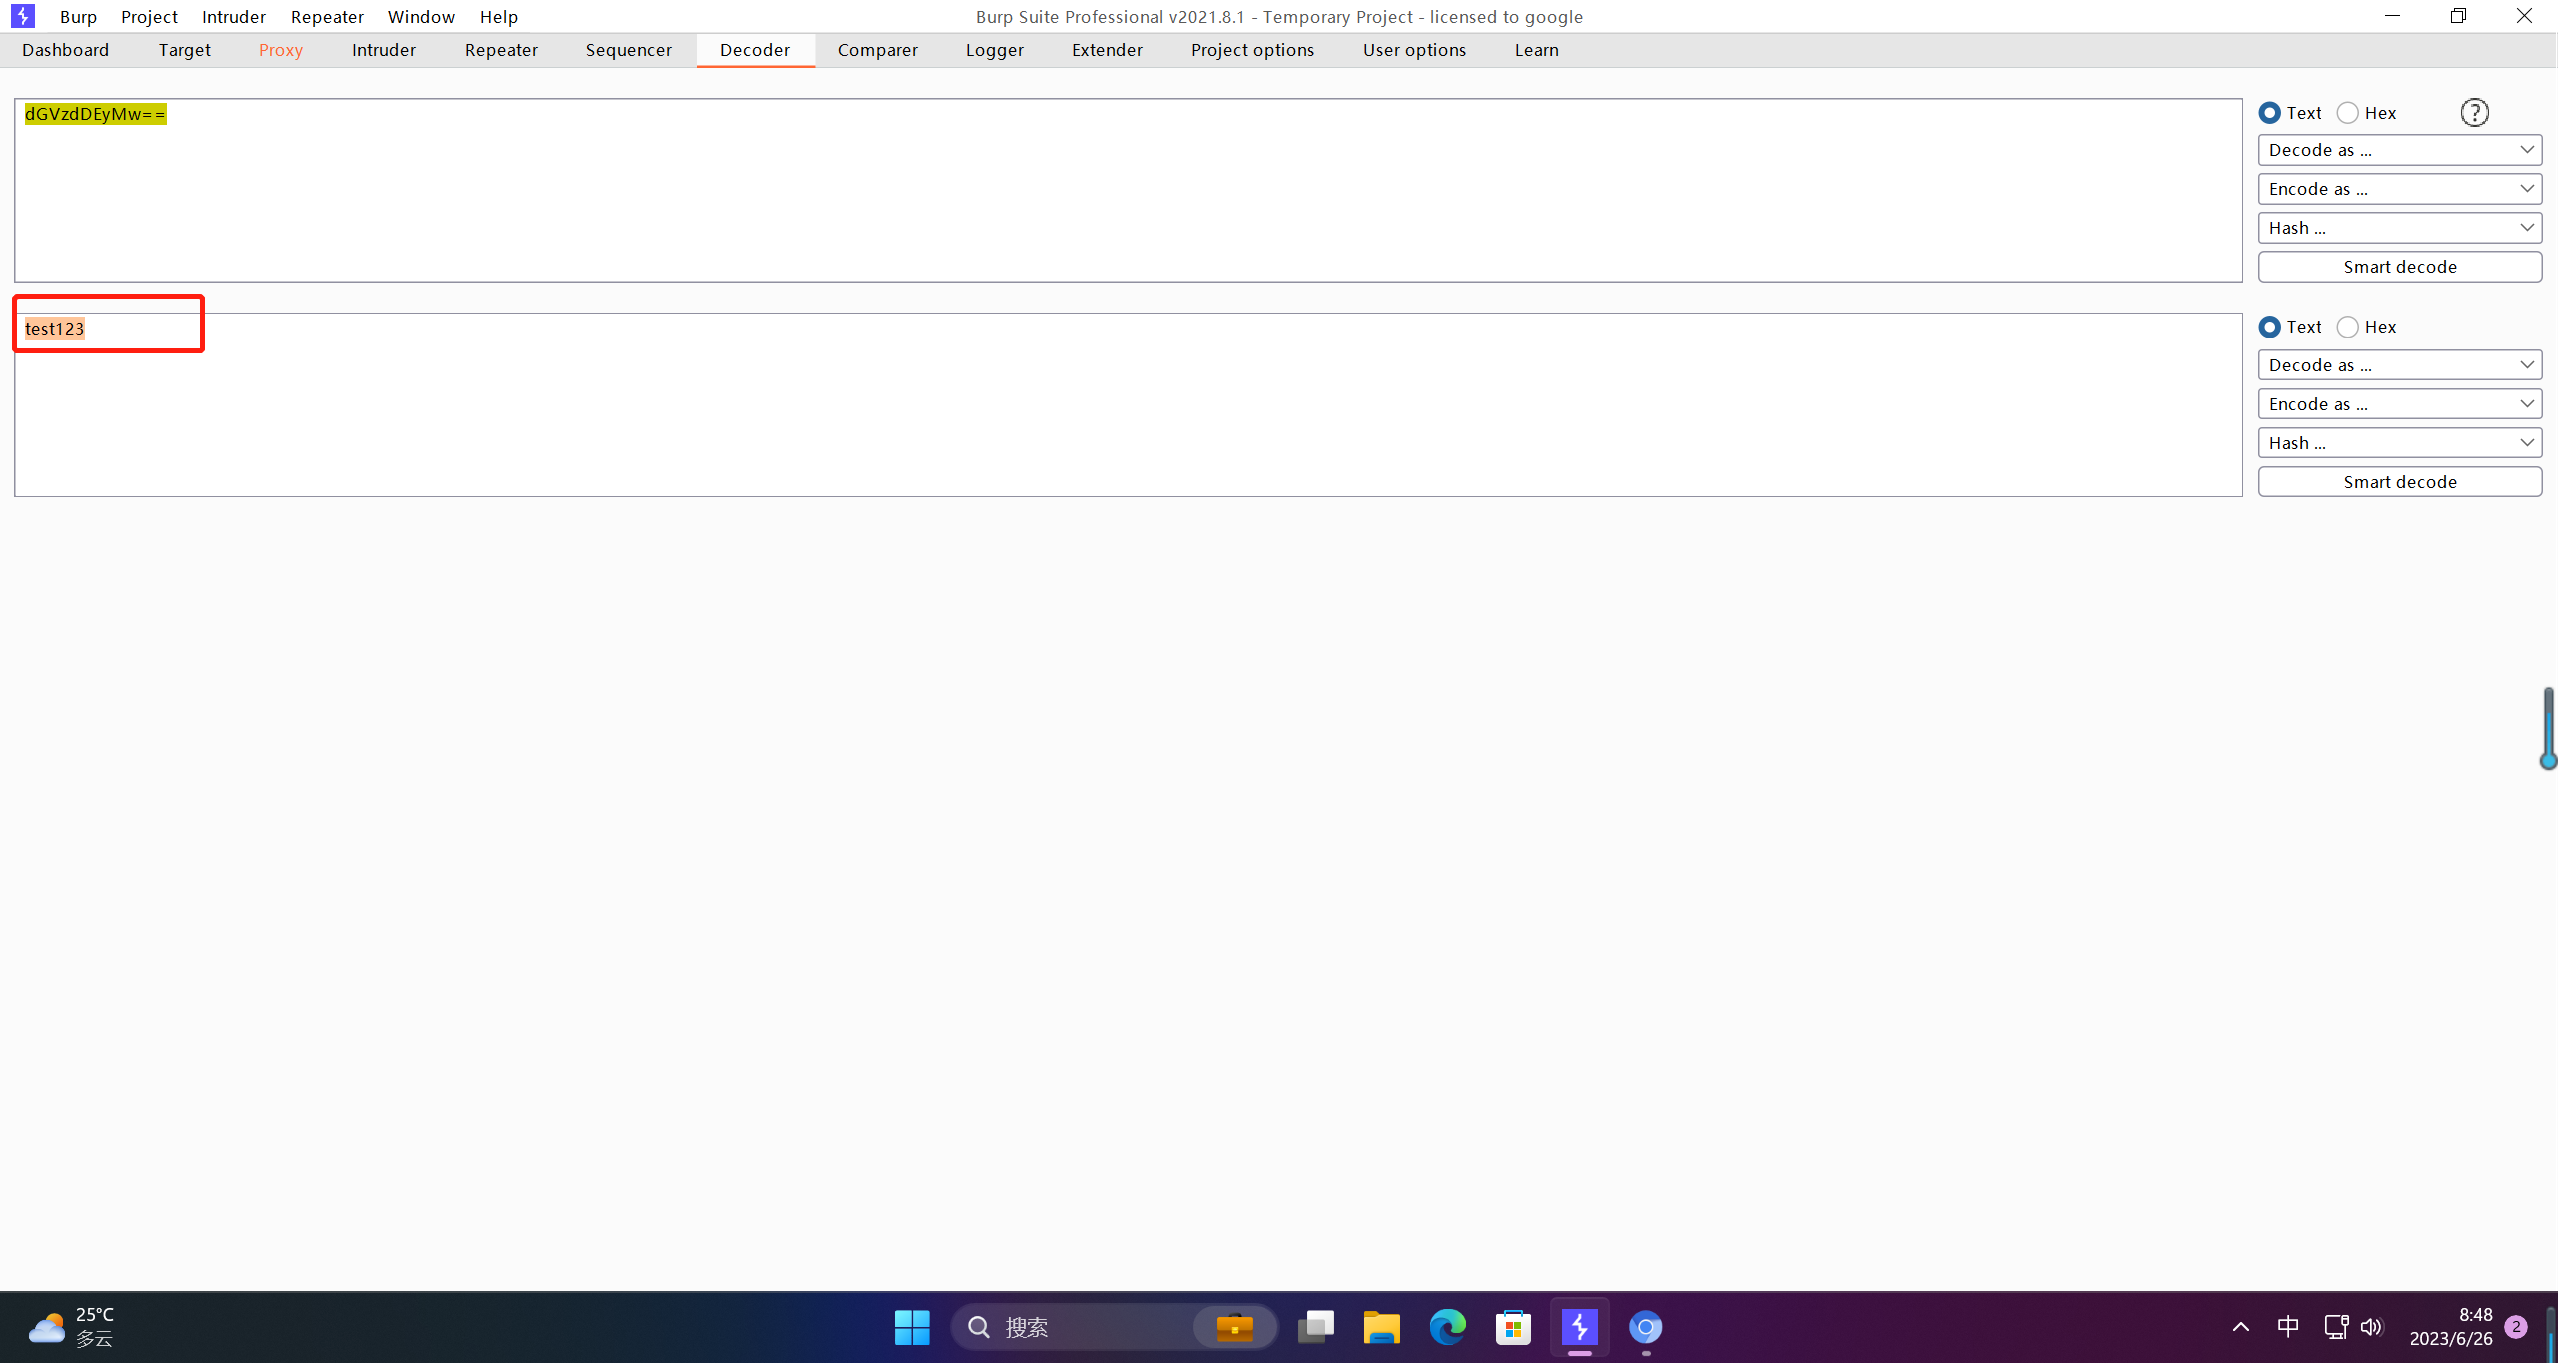Screen dimensions: 2558x1363
Task: Expand second panel's Encode as dropdown
Action: (2399, 404)
